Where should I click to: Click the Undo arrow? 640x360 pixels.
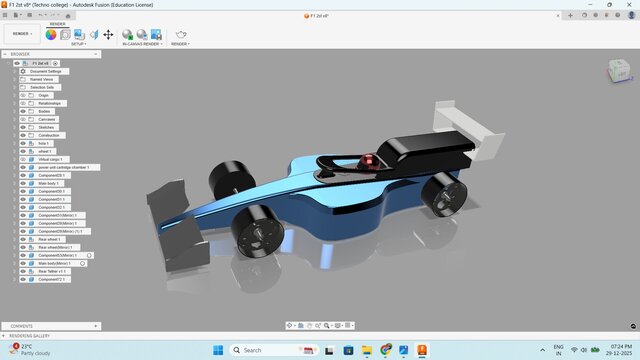pyautogui.click(x=40, y=15)
